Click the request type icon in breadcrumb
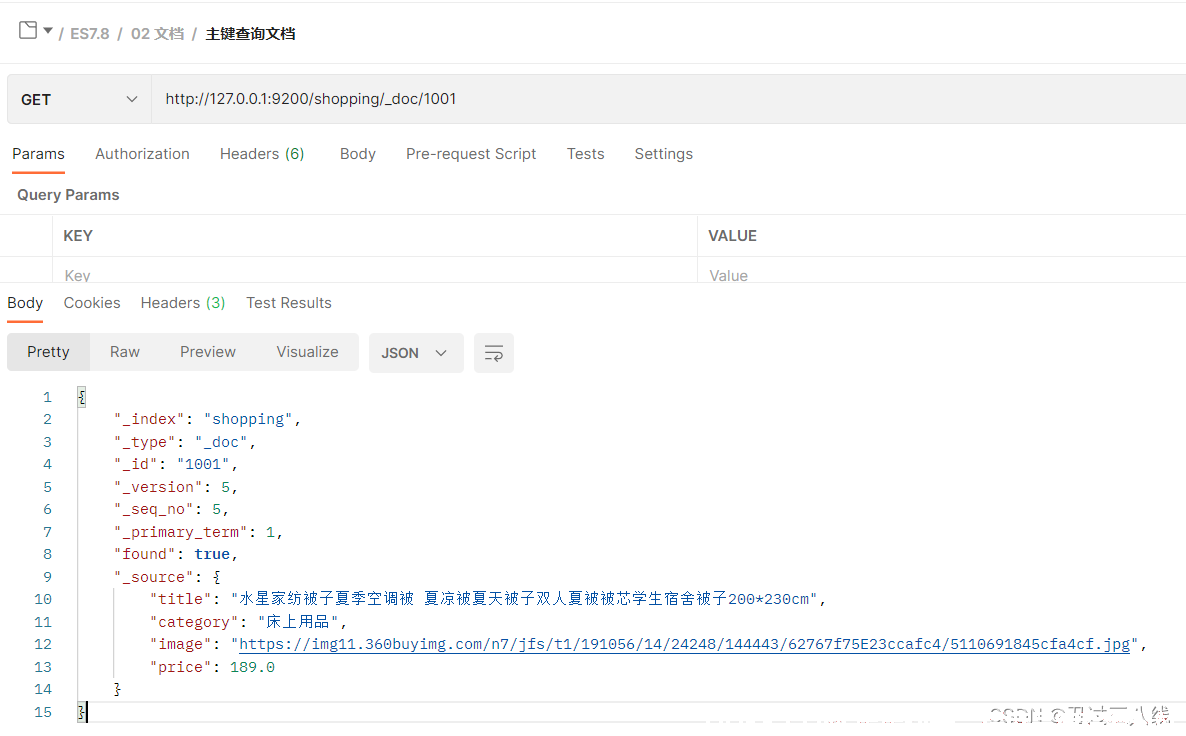Screen dimensions: 1186x736 [28, 30]
